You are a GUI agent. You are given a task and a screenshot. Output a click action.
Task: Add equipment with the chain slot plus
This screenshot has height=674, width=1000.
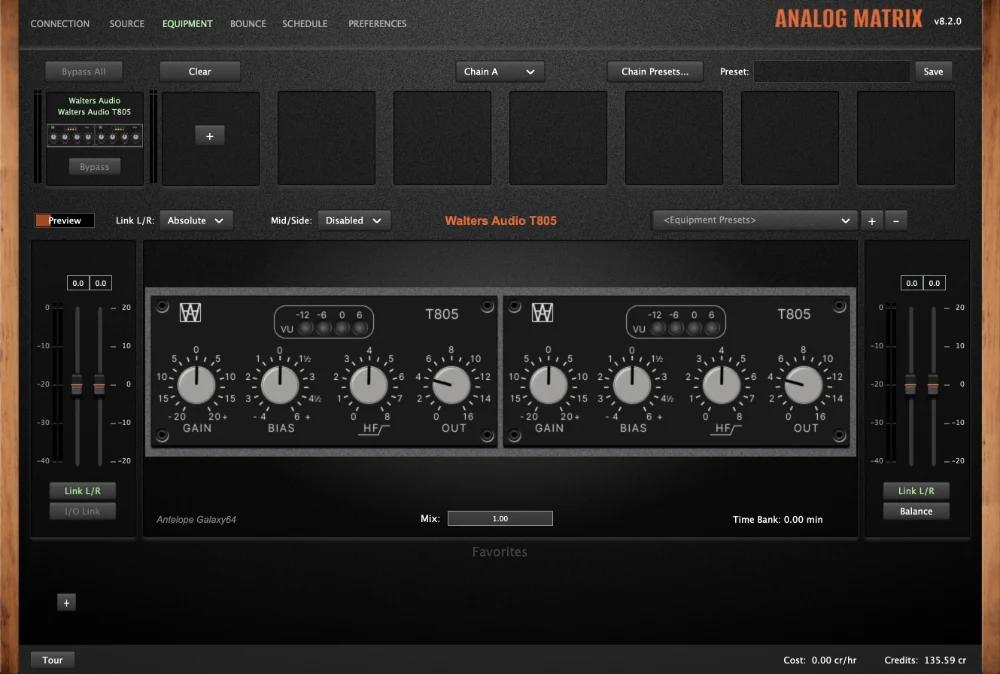pyautogui.click(x=209, y=136)
